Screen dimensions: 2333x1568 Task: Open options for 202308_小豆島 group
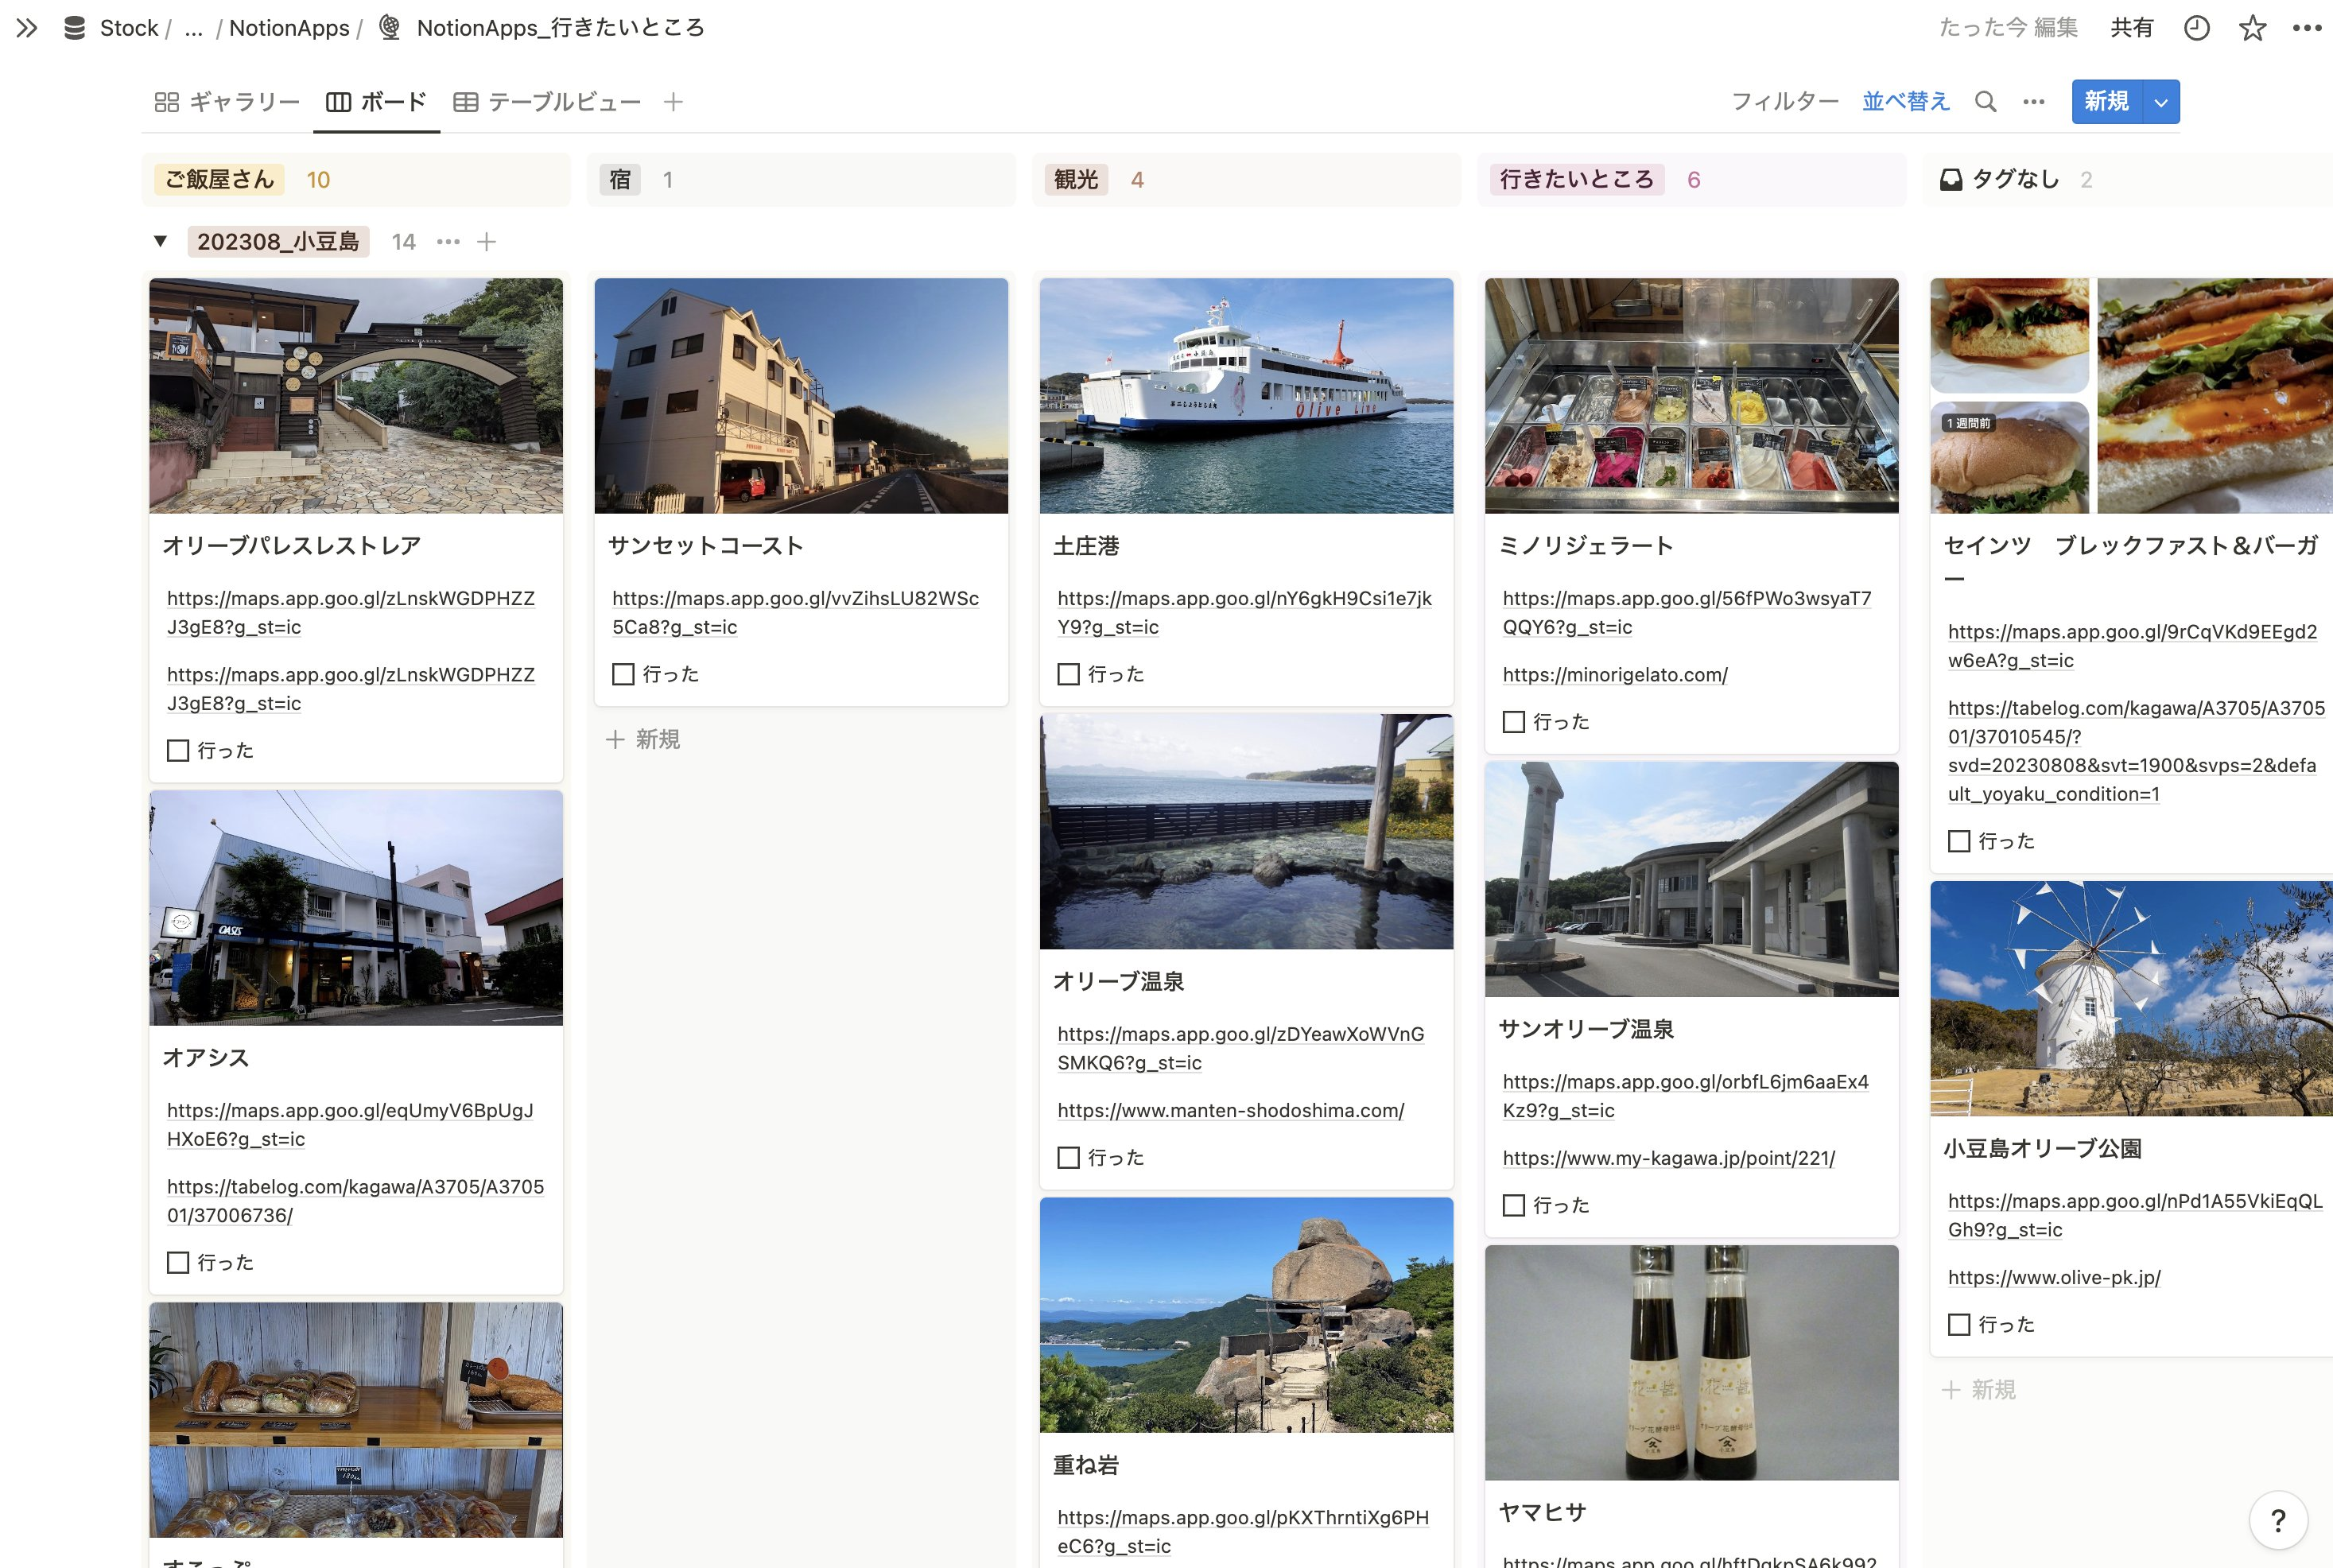[x=448, y=242]
